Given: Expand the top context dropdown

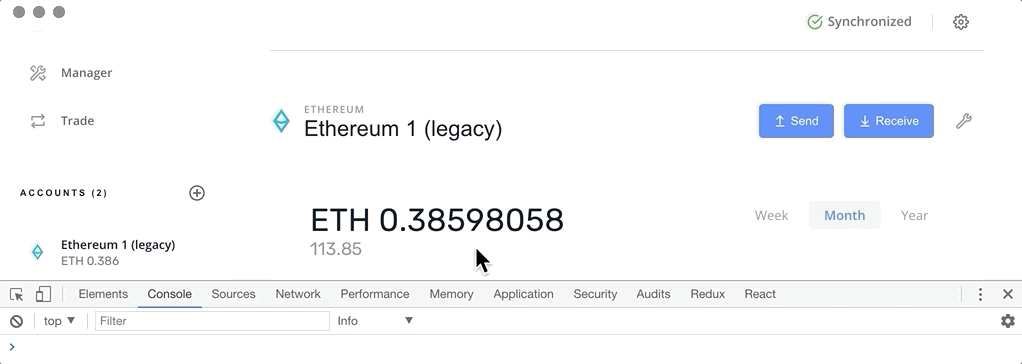Looking at the screenshot, I should point(59,321).
